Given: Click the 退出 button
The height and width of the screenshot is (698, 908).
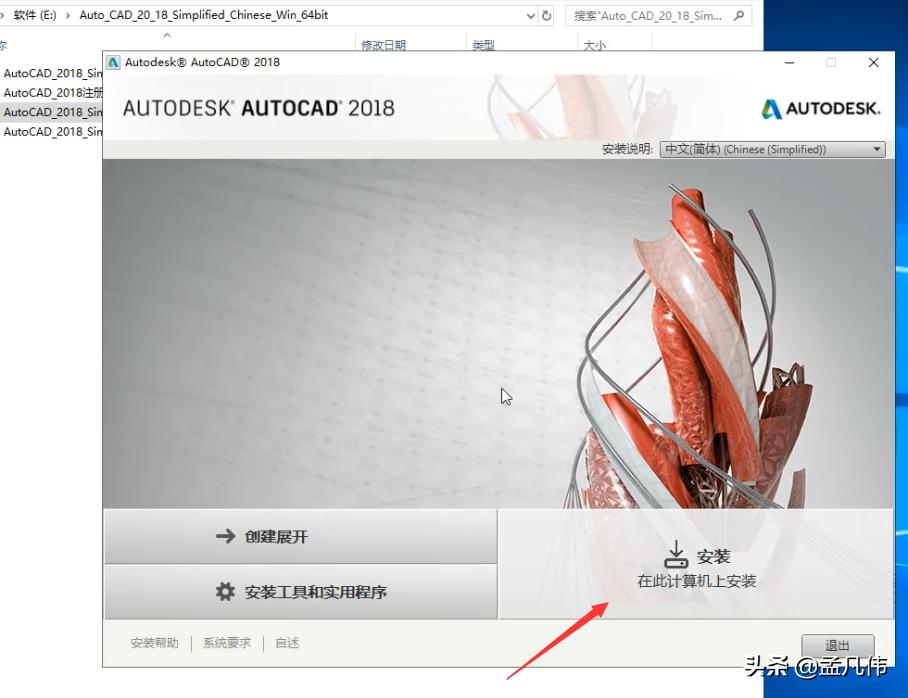Looking at the screenshot, I should (837, 645).
